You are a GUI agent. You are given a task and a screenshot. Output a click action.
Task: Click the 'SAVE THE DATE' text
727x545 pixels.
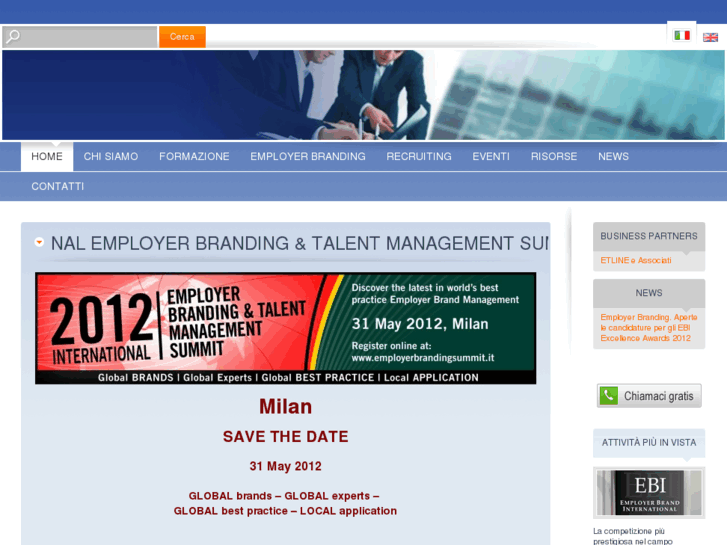tap(286, 436)
